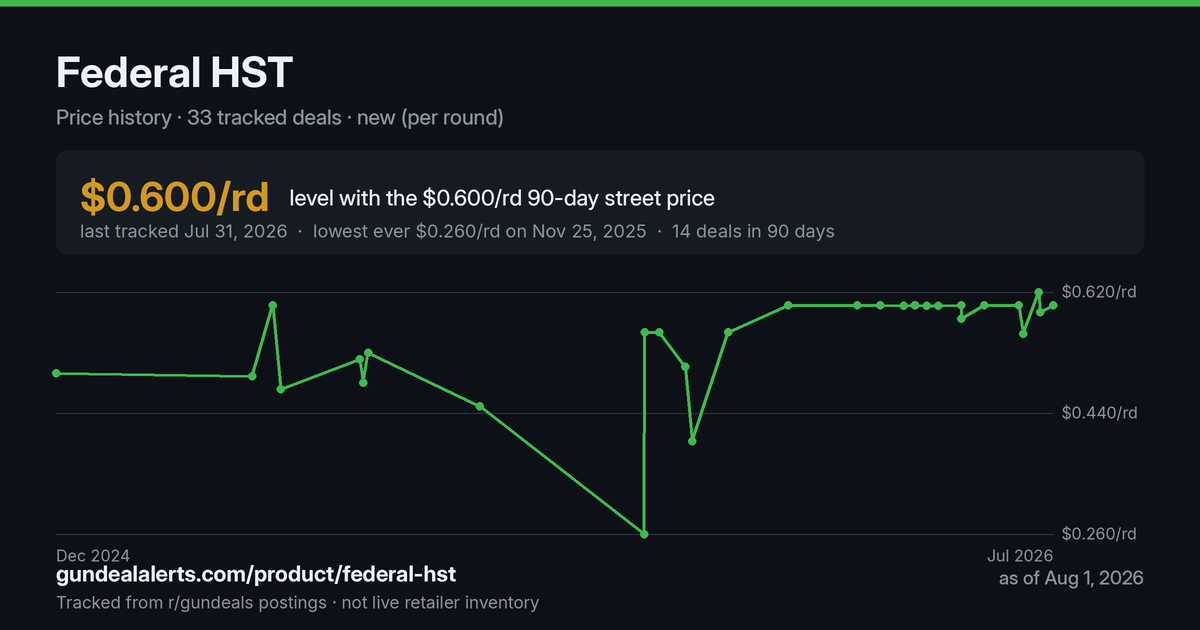Screen dimensions: 1200x630
Task: Click the Jul 2026 date label
Action: (1015, 555)
